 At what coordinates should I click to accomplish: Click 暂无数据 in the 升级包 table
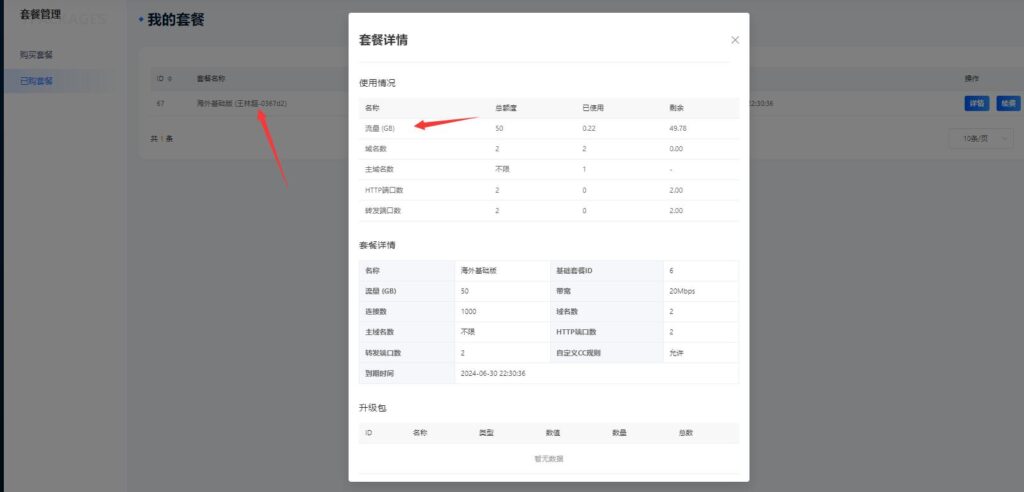click(549, 458)
